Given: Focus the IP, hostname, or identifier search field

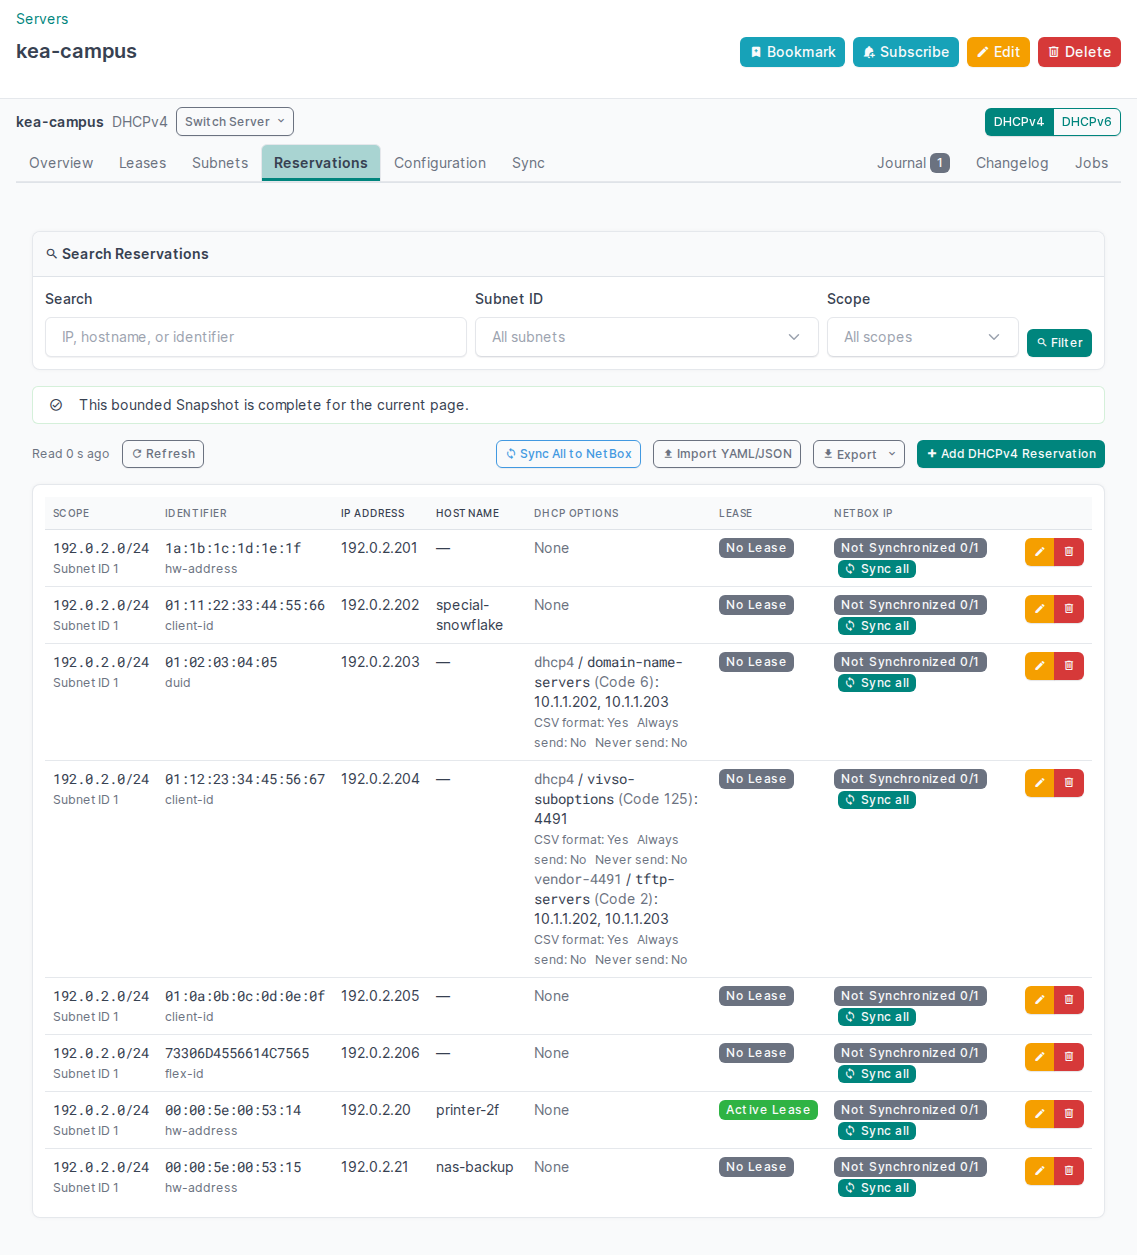Looking at the screenshot, I should click(256, 337).
